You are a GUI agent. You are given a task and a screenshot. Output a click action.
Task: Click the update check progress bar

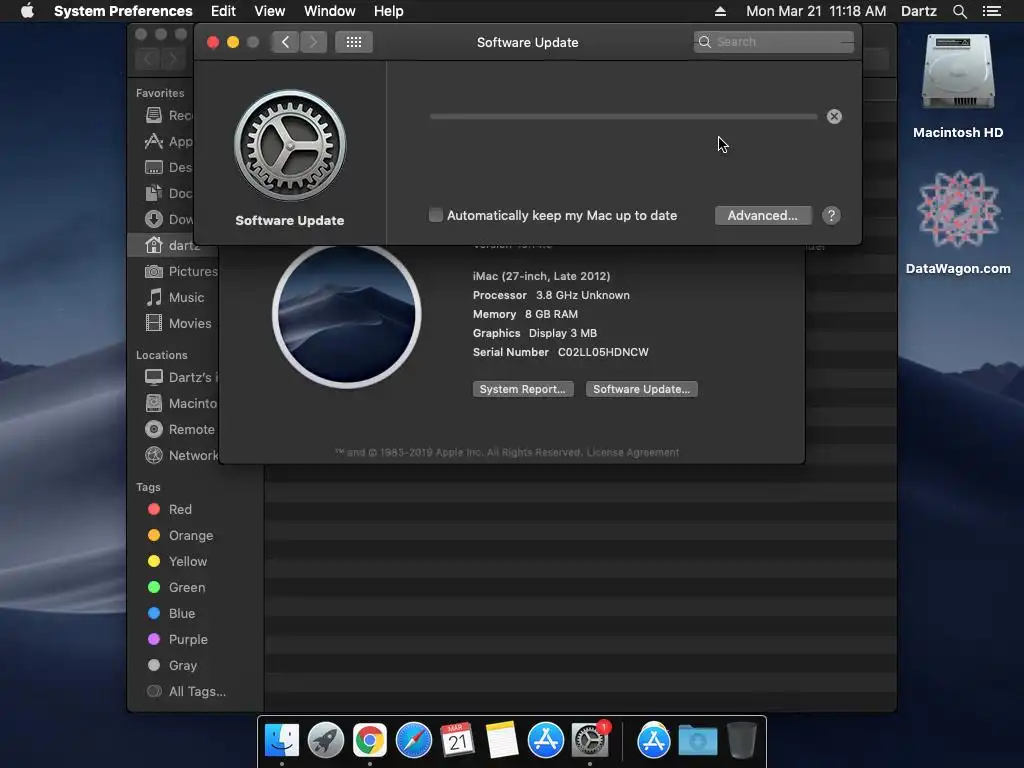coord(624,116)
